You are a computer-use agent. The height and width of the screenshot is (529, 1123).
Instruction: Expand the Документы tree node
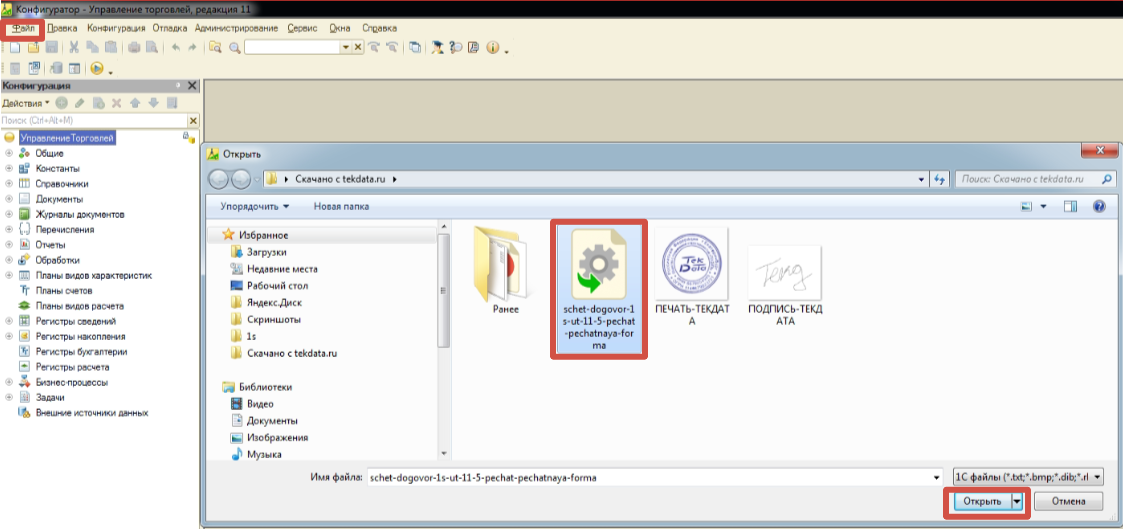tap(9, 199)
